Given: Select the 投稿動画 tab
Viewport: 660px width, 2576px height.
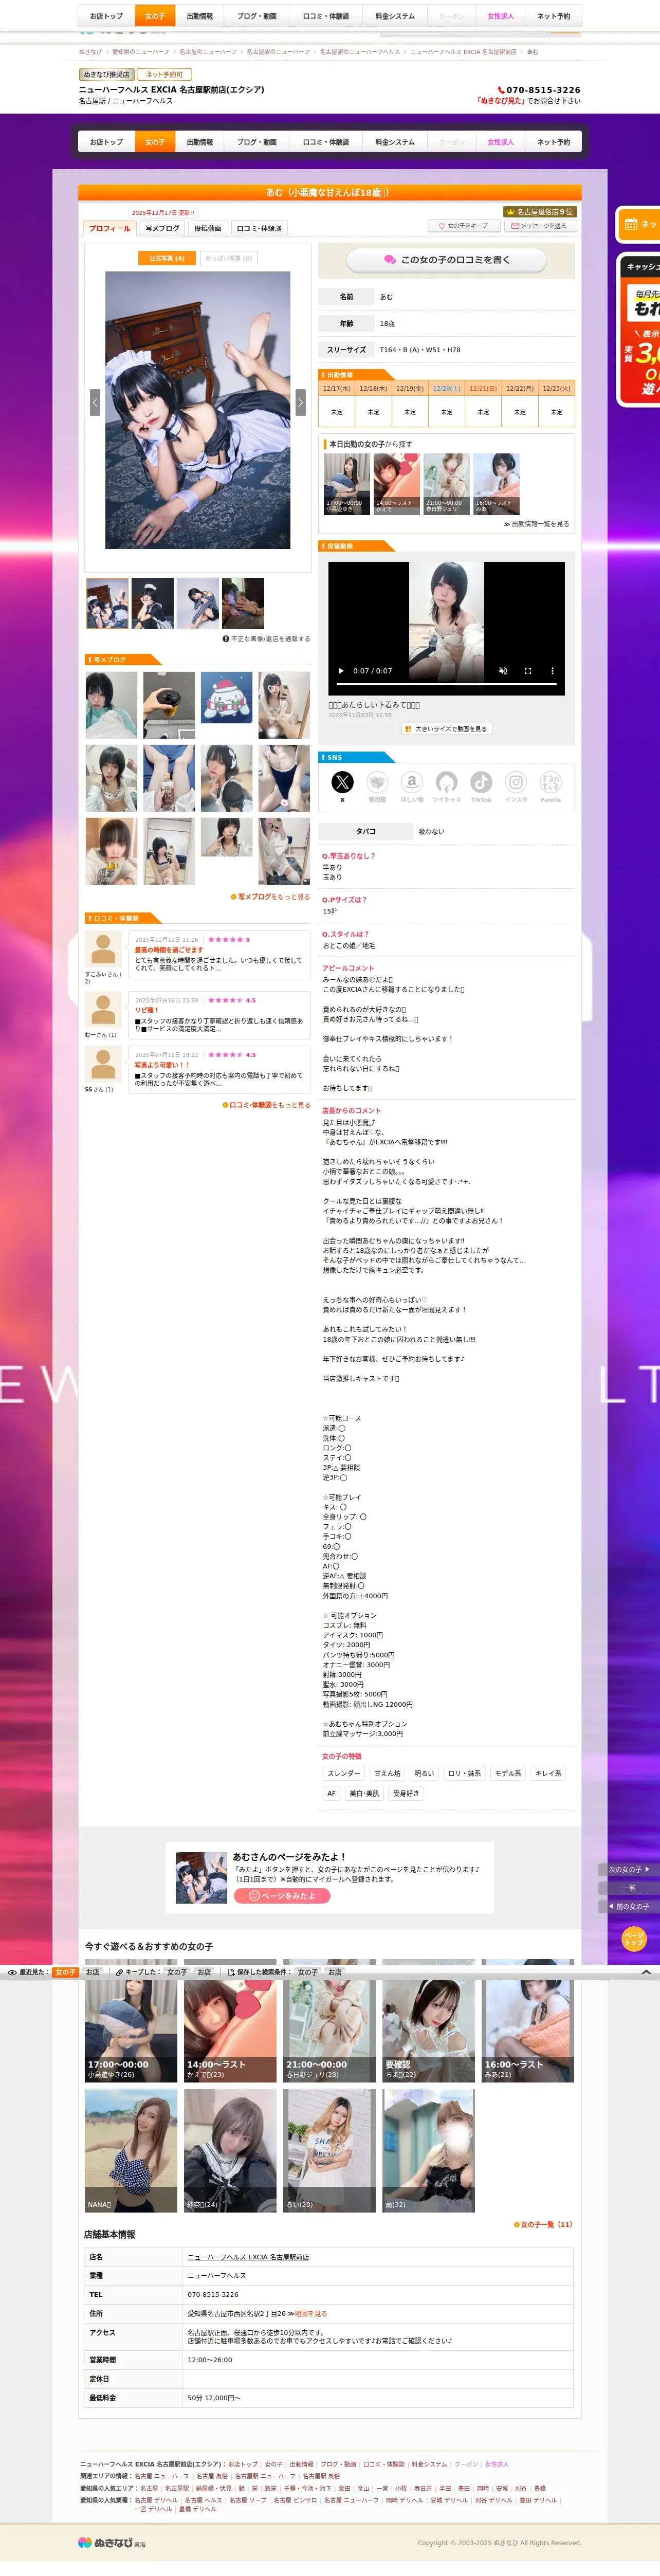Looking at the screenshot, I should pos(208,228).
